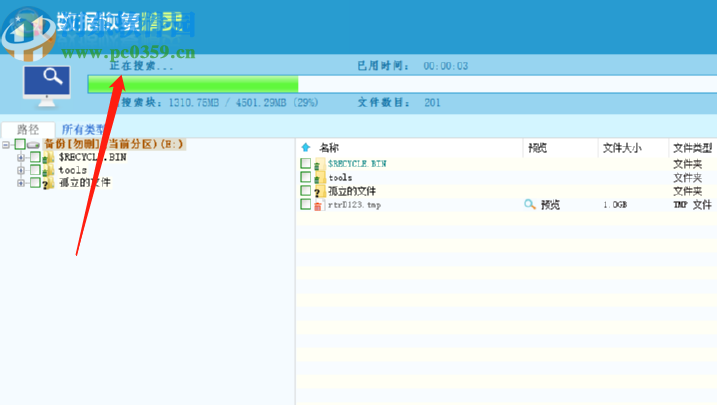717x405 pixels.
Task: Click the 预览 column header
Action: coord(537,148)
